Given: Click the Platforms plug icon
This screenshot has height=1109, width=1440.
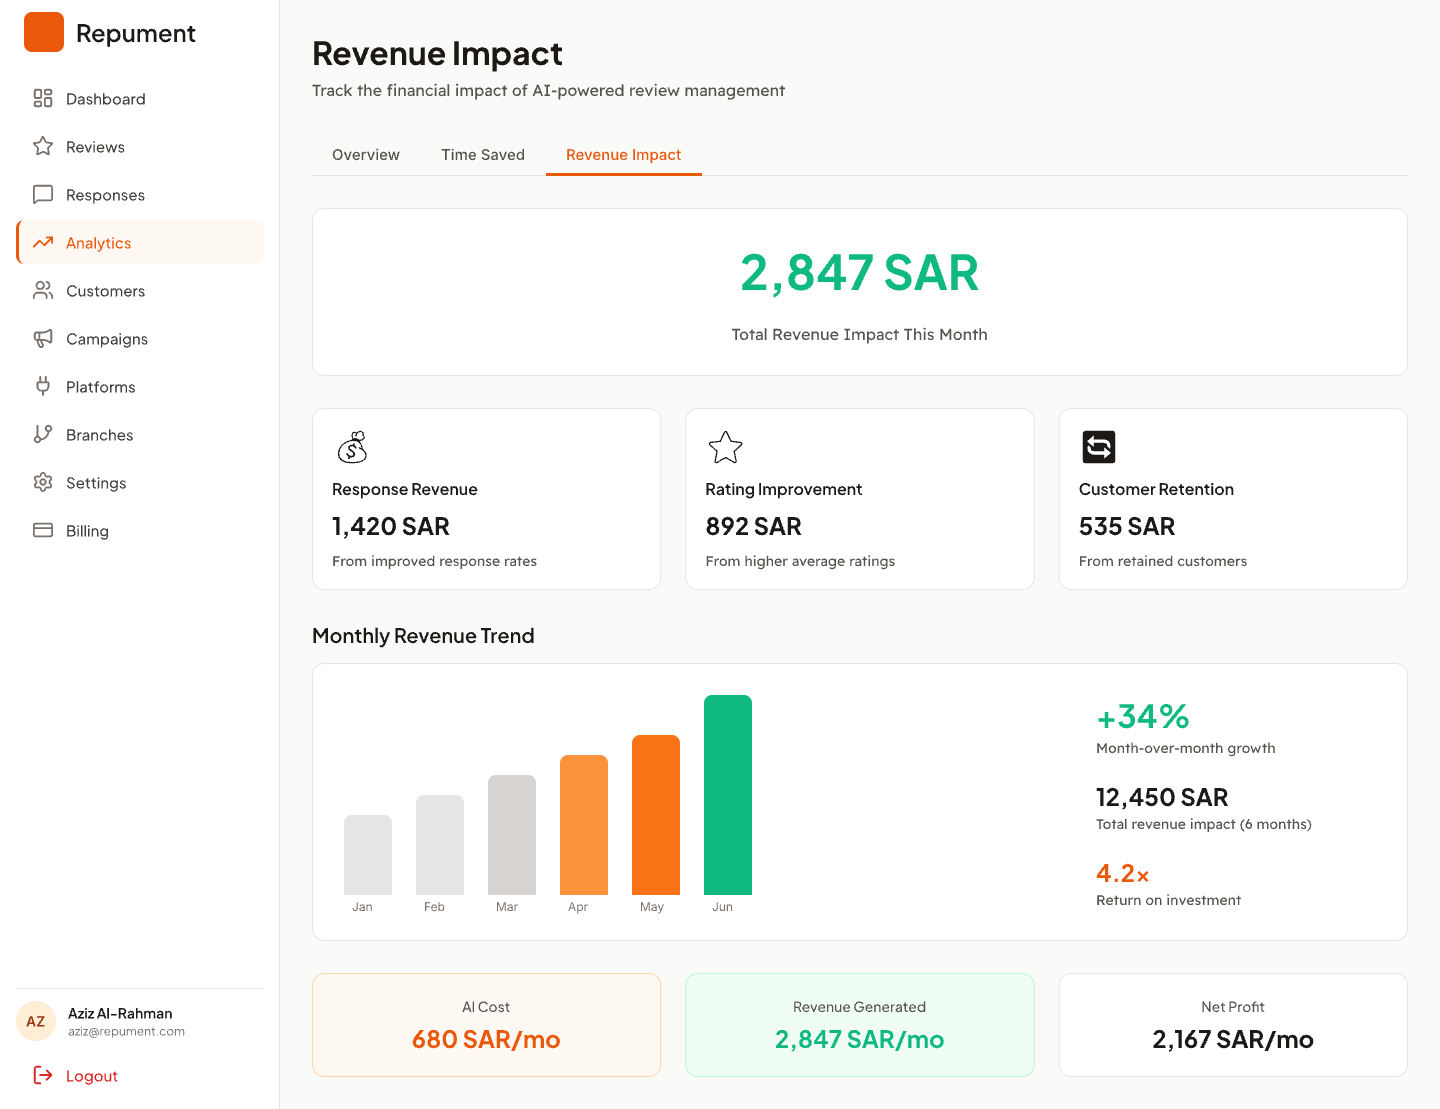Looking at the screenshot, I should click(43, 386).
